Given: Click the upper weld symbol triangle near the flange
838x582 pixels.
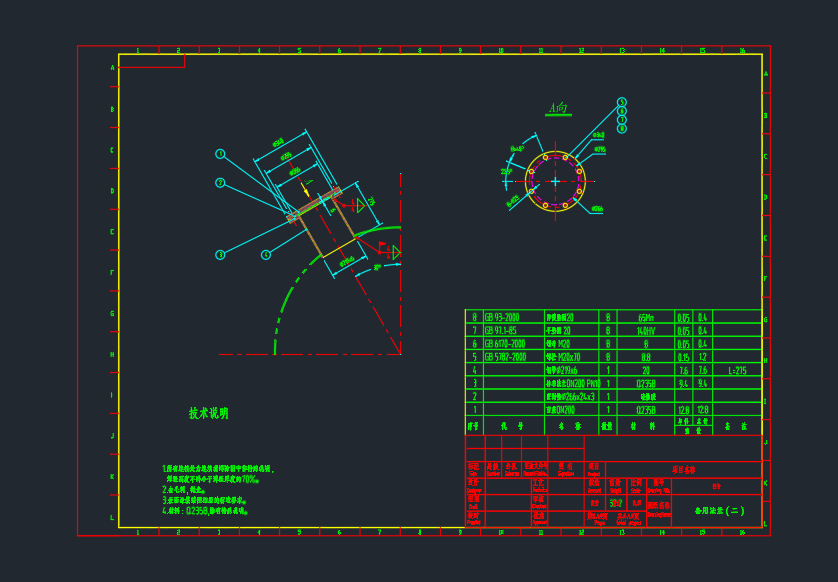Looking at the screenshot, I should 360,205.
